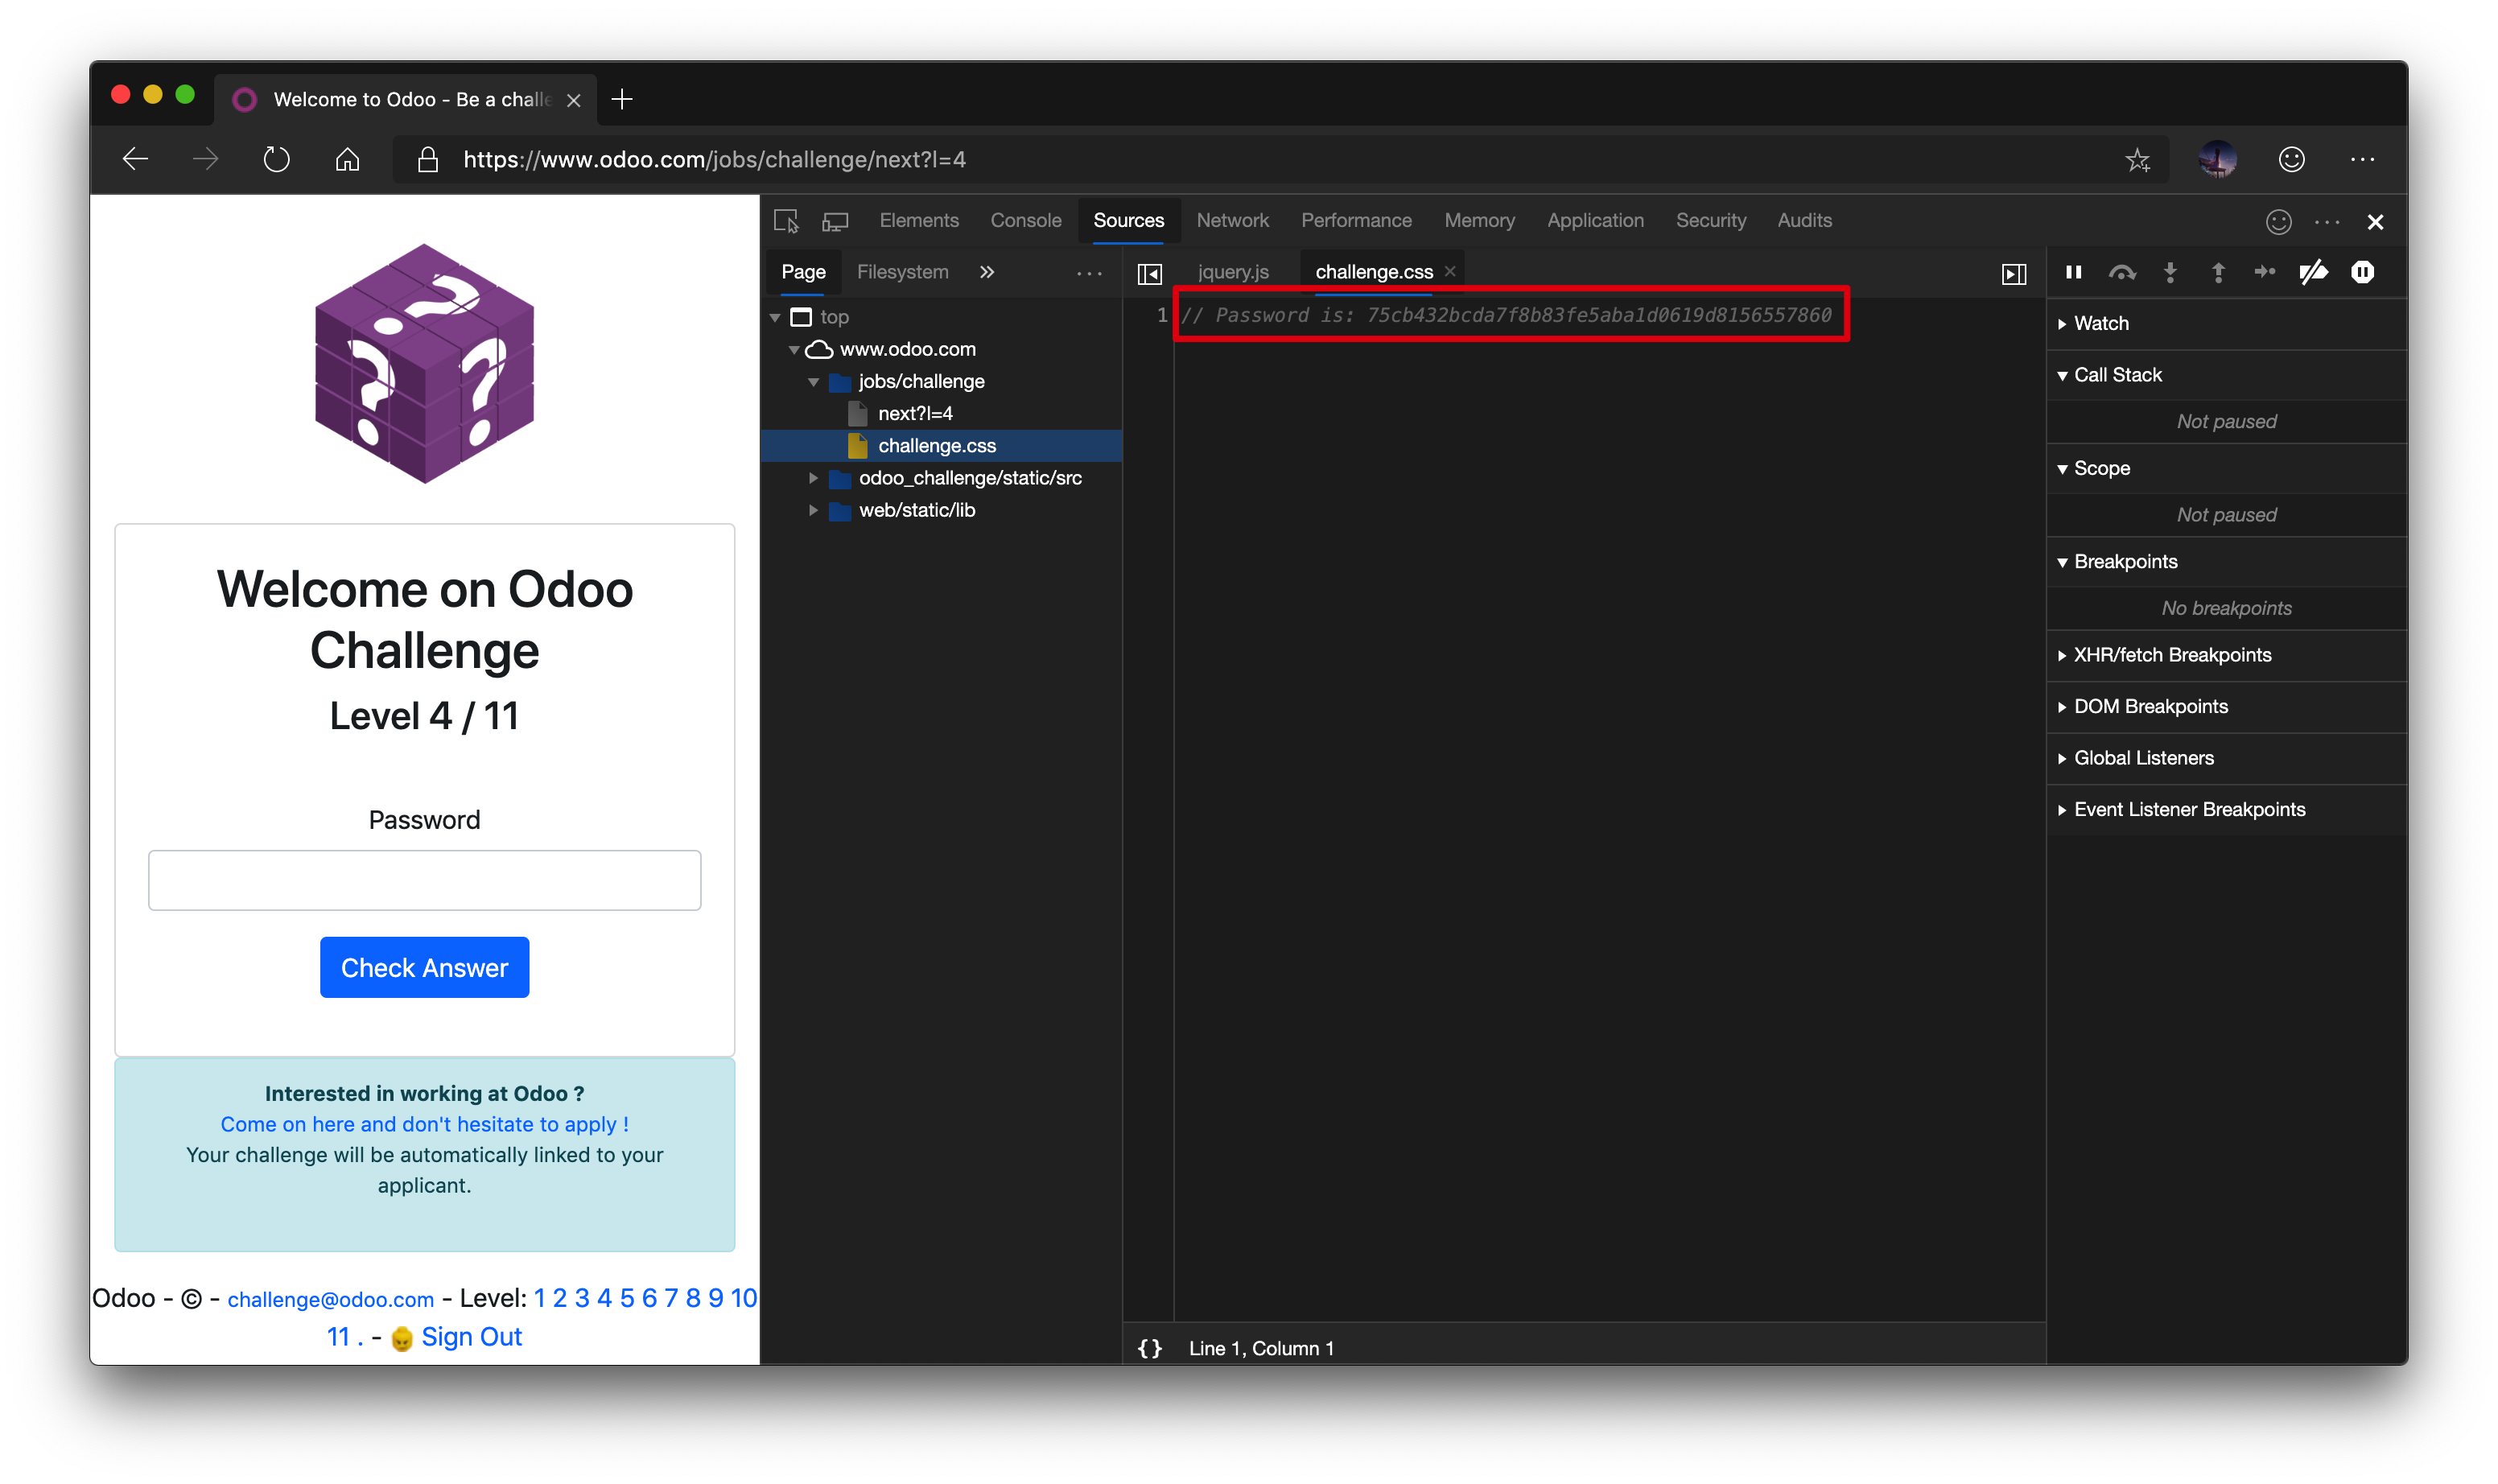Open DevTools customize menu (three dots)
This screenshot has width=2498, height=1484.
[x=2327, y=222]
